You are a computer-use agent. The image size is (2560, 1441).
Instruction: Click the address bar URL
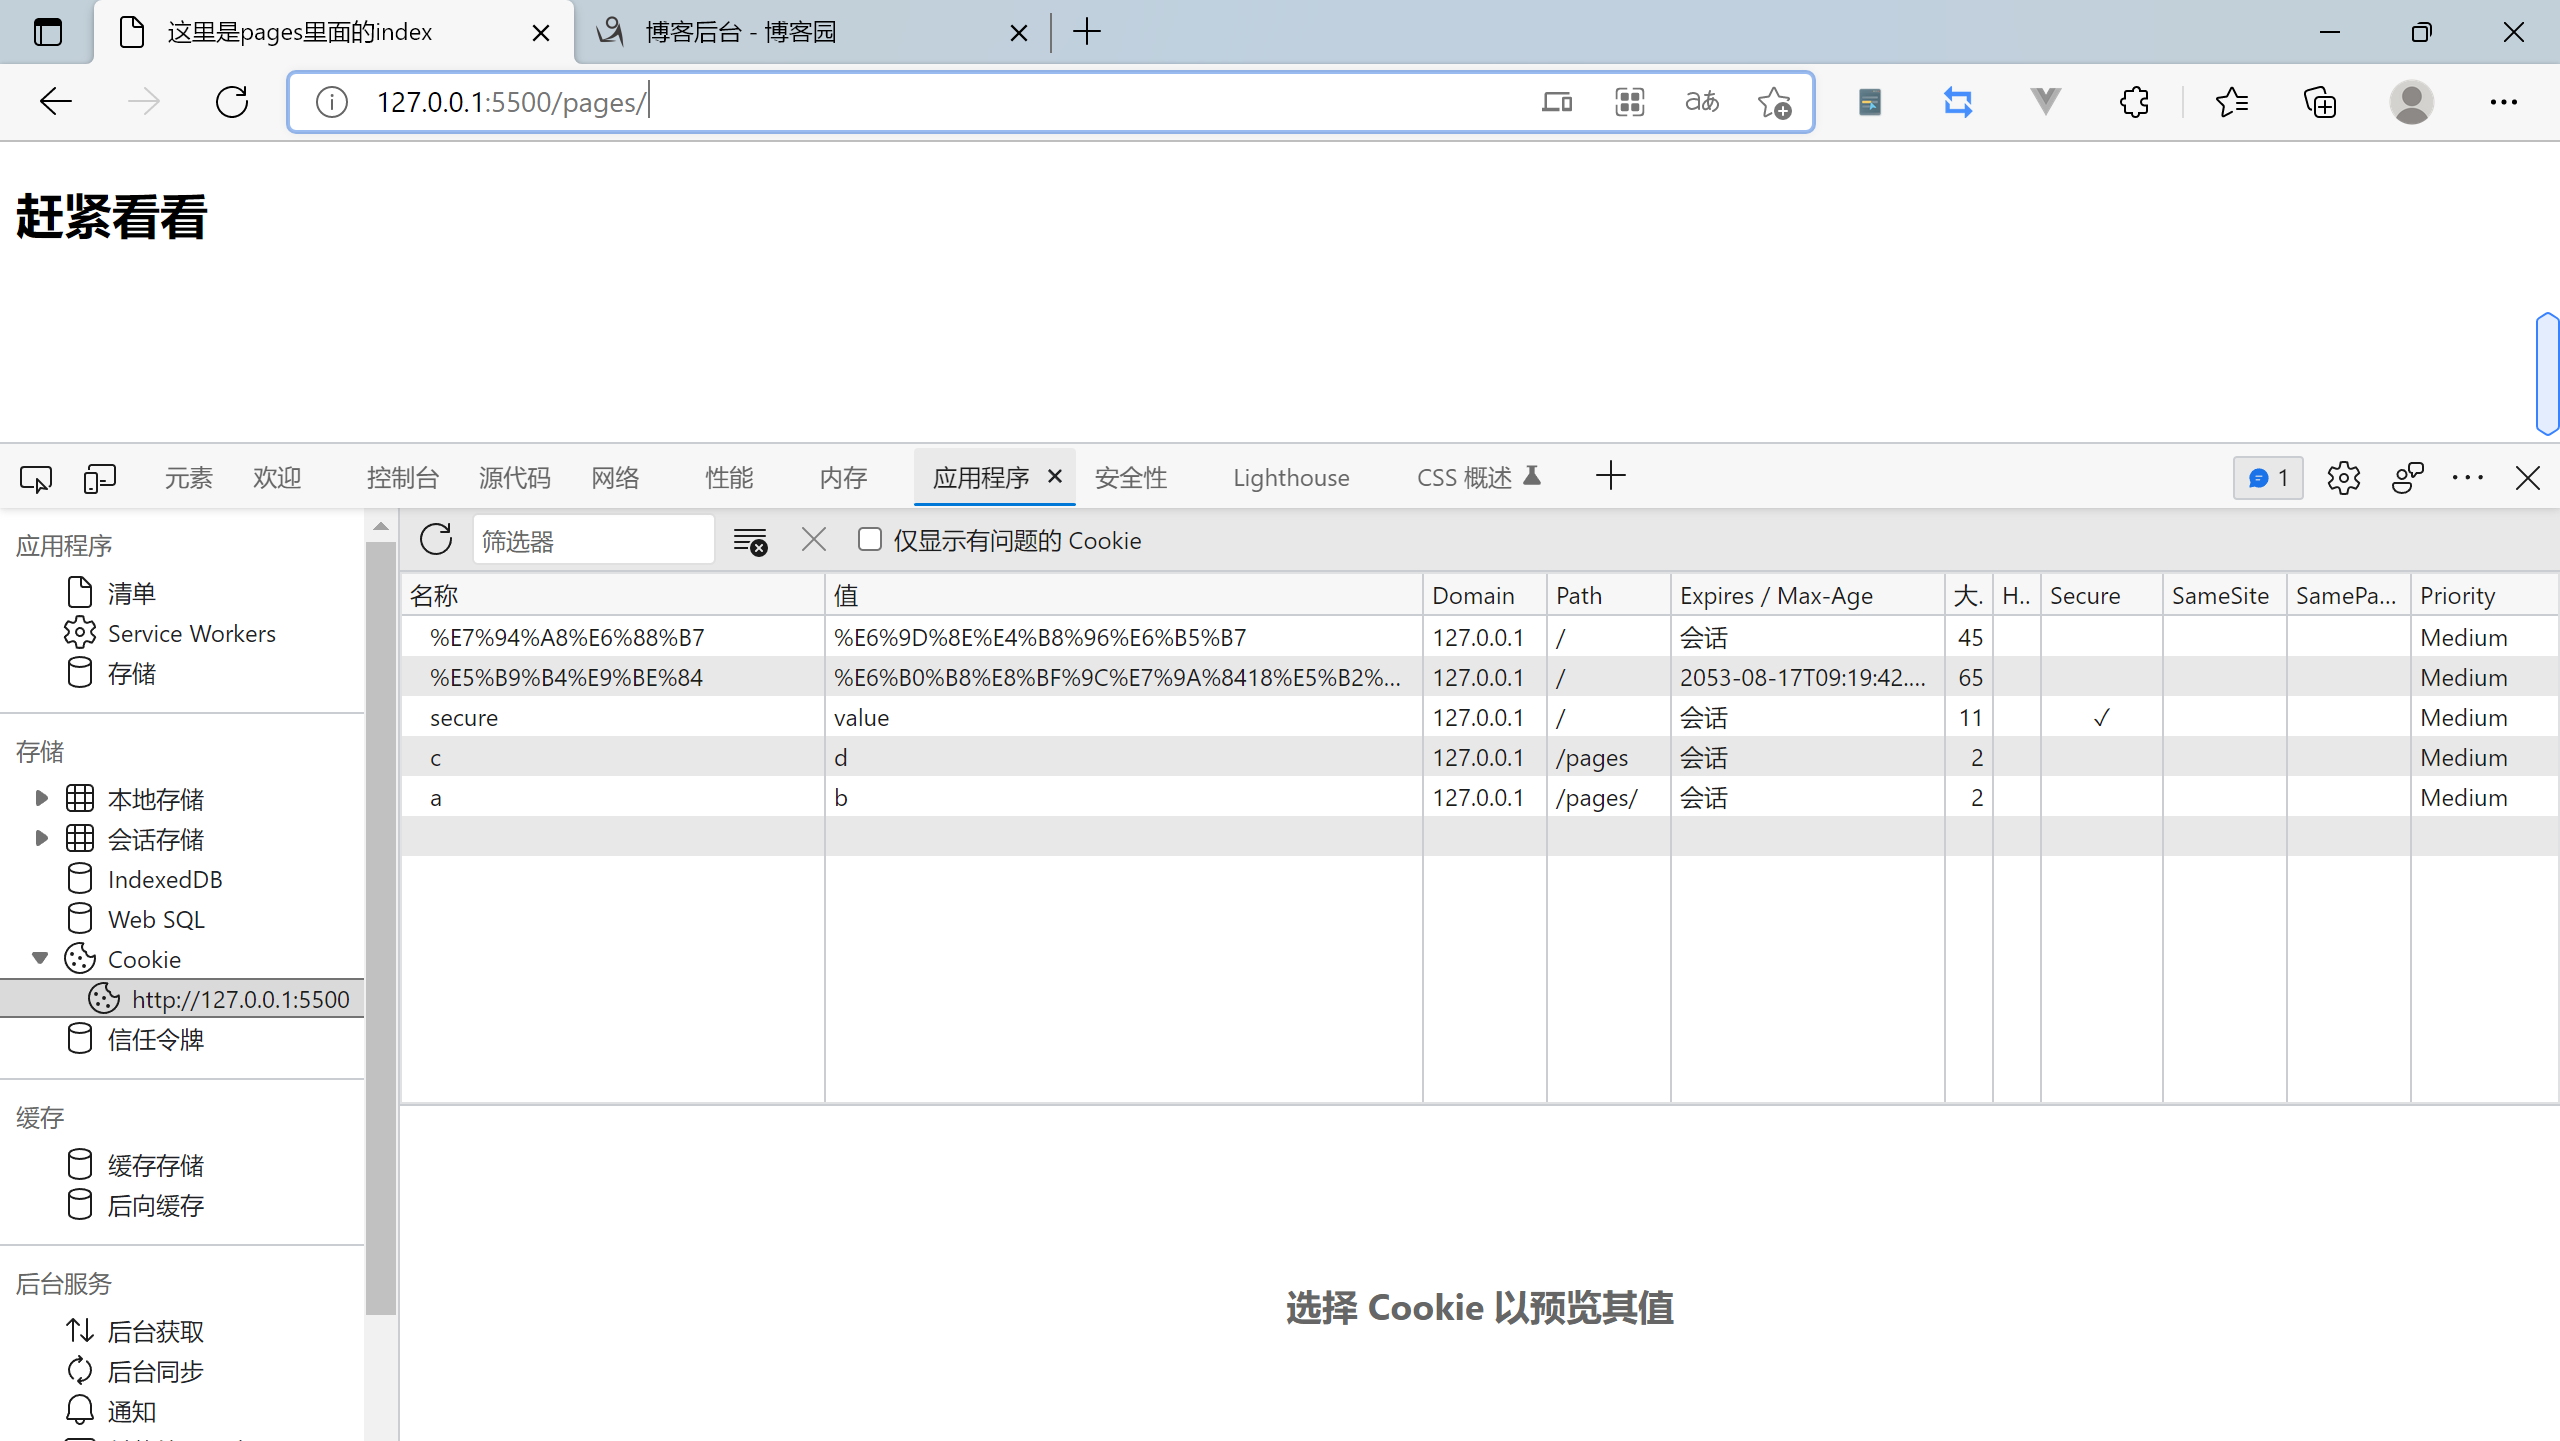click(x=512, y=102)
